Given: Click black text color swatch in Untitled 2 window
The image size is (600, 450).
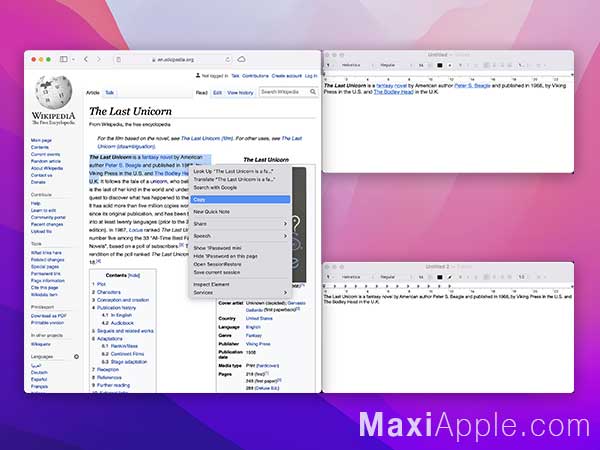Looking at the screenshot, I should point(440,277).
